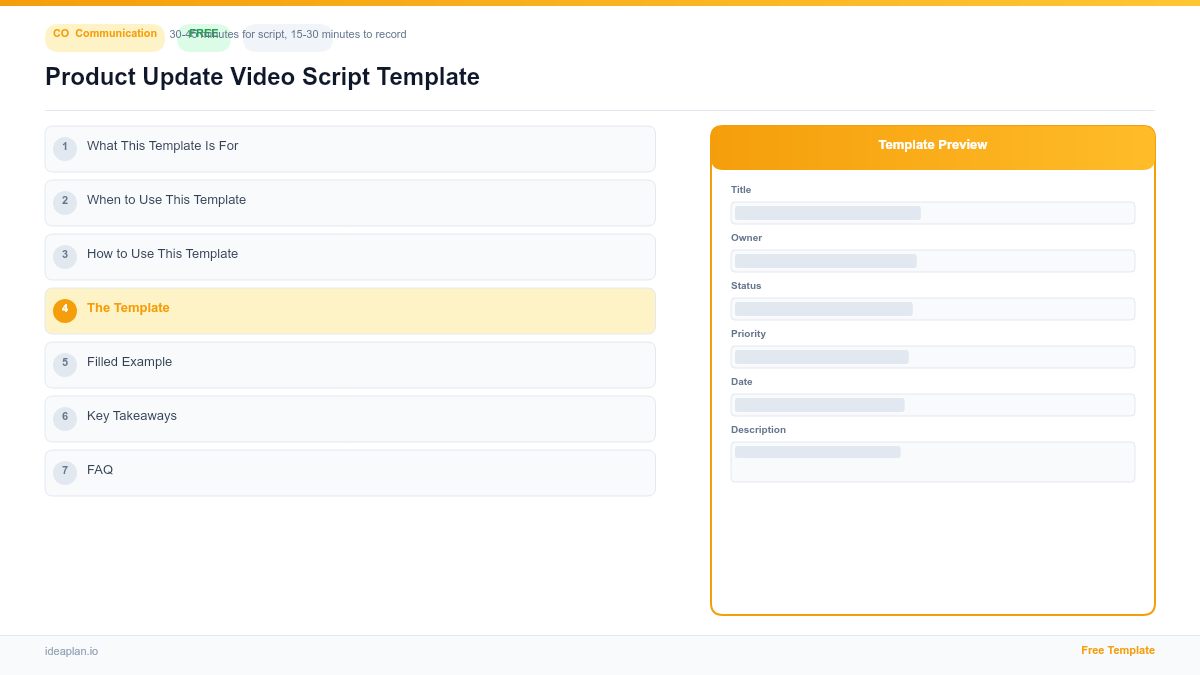
Task: Click the script and record time estimate
Action: click(x=288, y=34)
